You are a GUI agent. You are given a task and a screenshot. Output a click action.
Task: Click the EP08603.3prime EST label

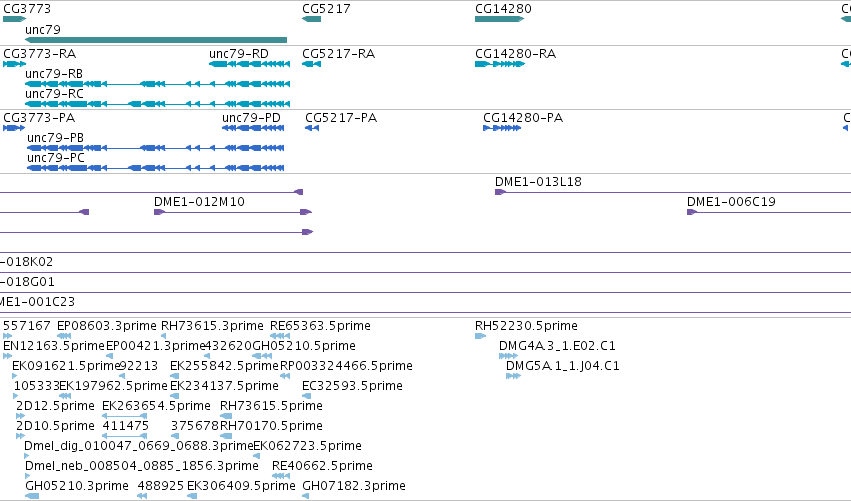[x=106, y=326]
